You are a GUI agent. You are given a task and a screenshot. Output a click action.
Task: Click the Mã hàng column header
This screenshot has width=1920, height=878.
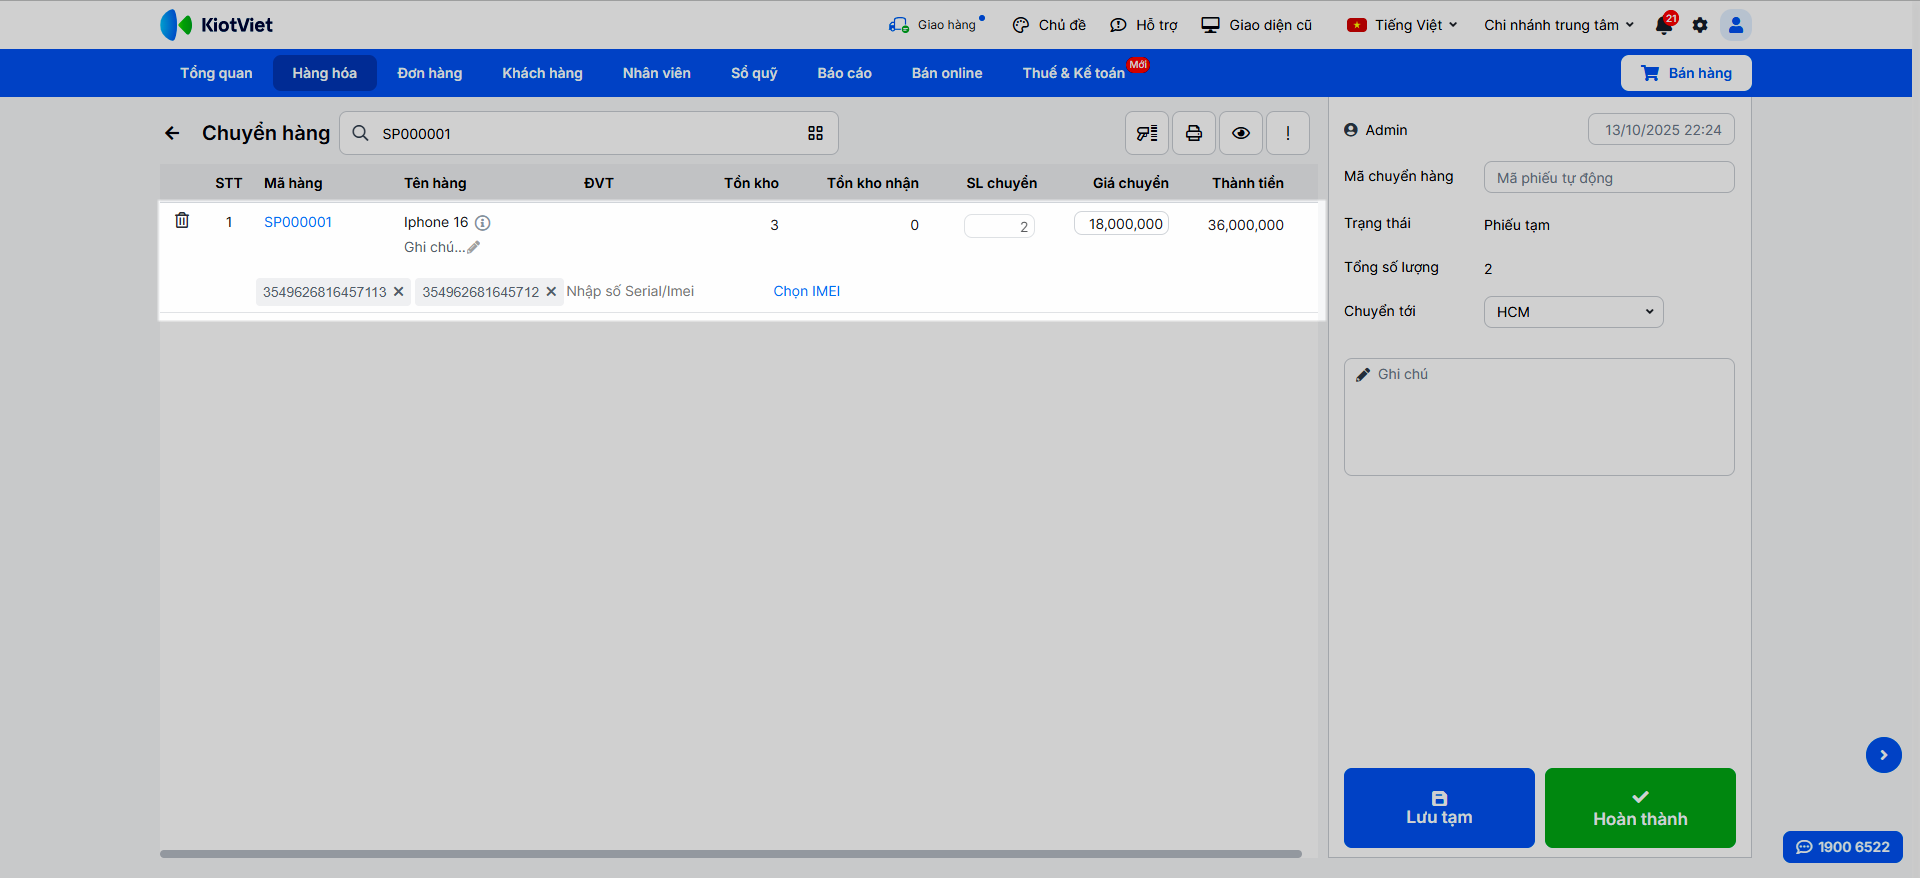coord(293,183)
